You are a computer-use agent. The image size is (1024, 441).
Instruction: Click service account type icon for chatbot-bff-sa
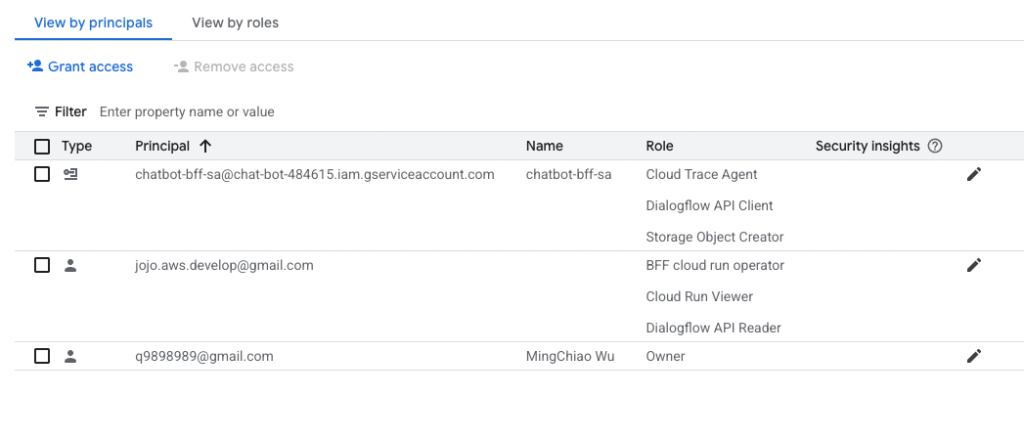(71, 174)
